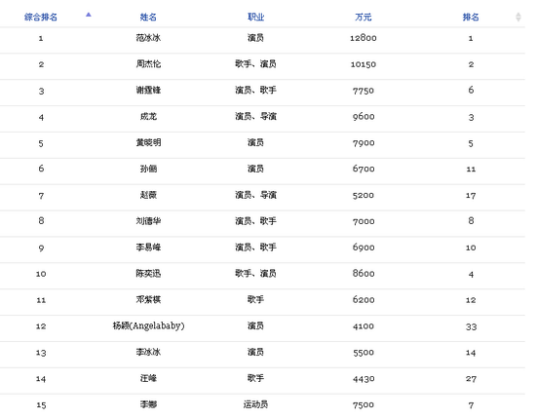Click the income value 5200

pos(363,195)
